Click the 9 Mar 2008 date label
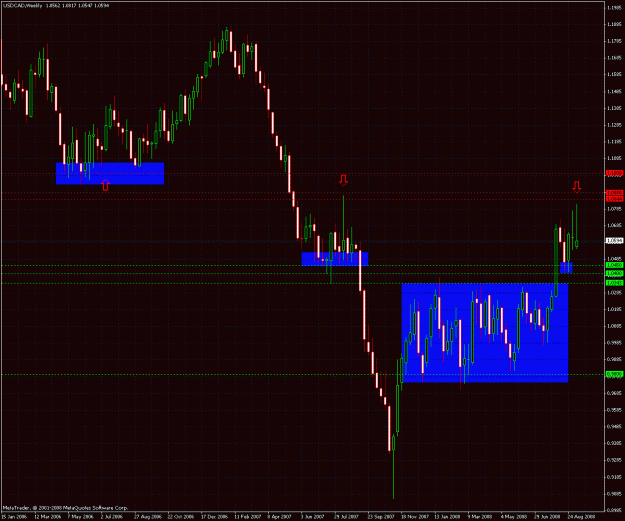625x521 pixels. (x=480, y=517)
